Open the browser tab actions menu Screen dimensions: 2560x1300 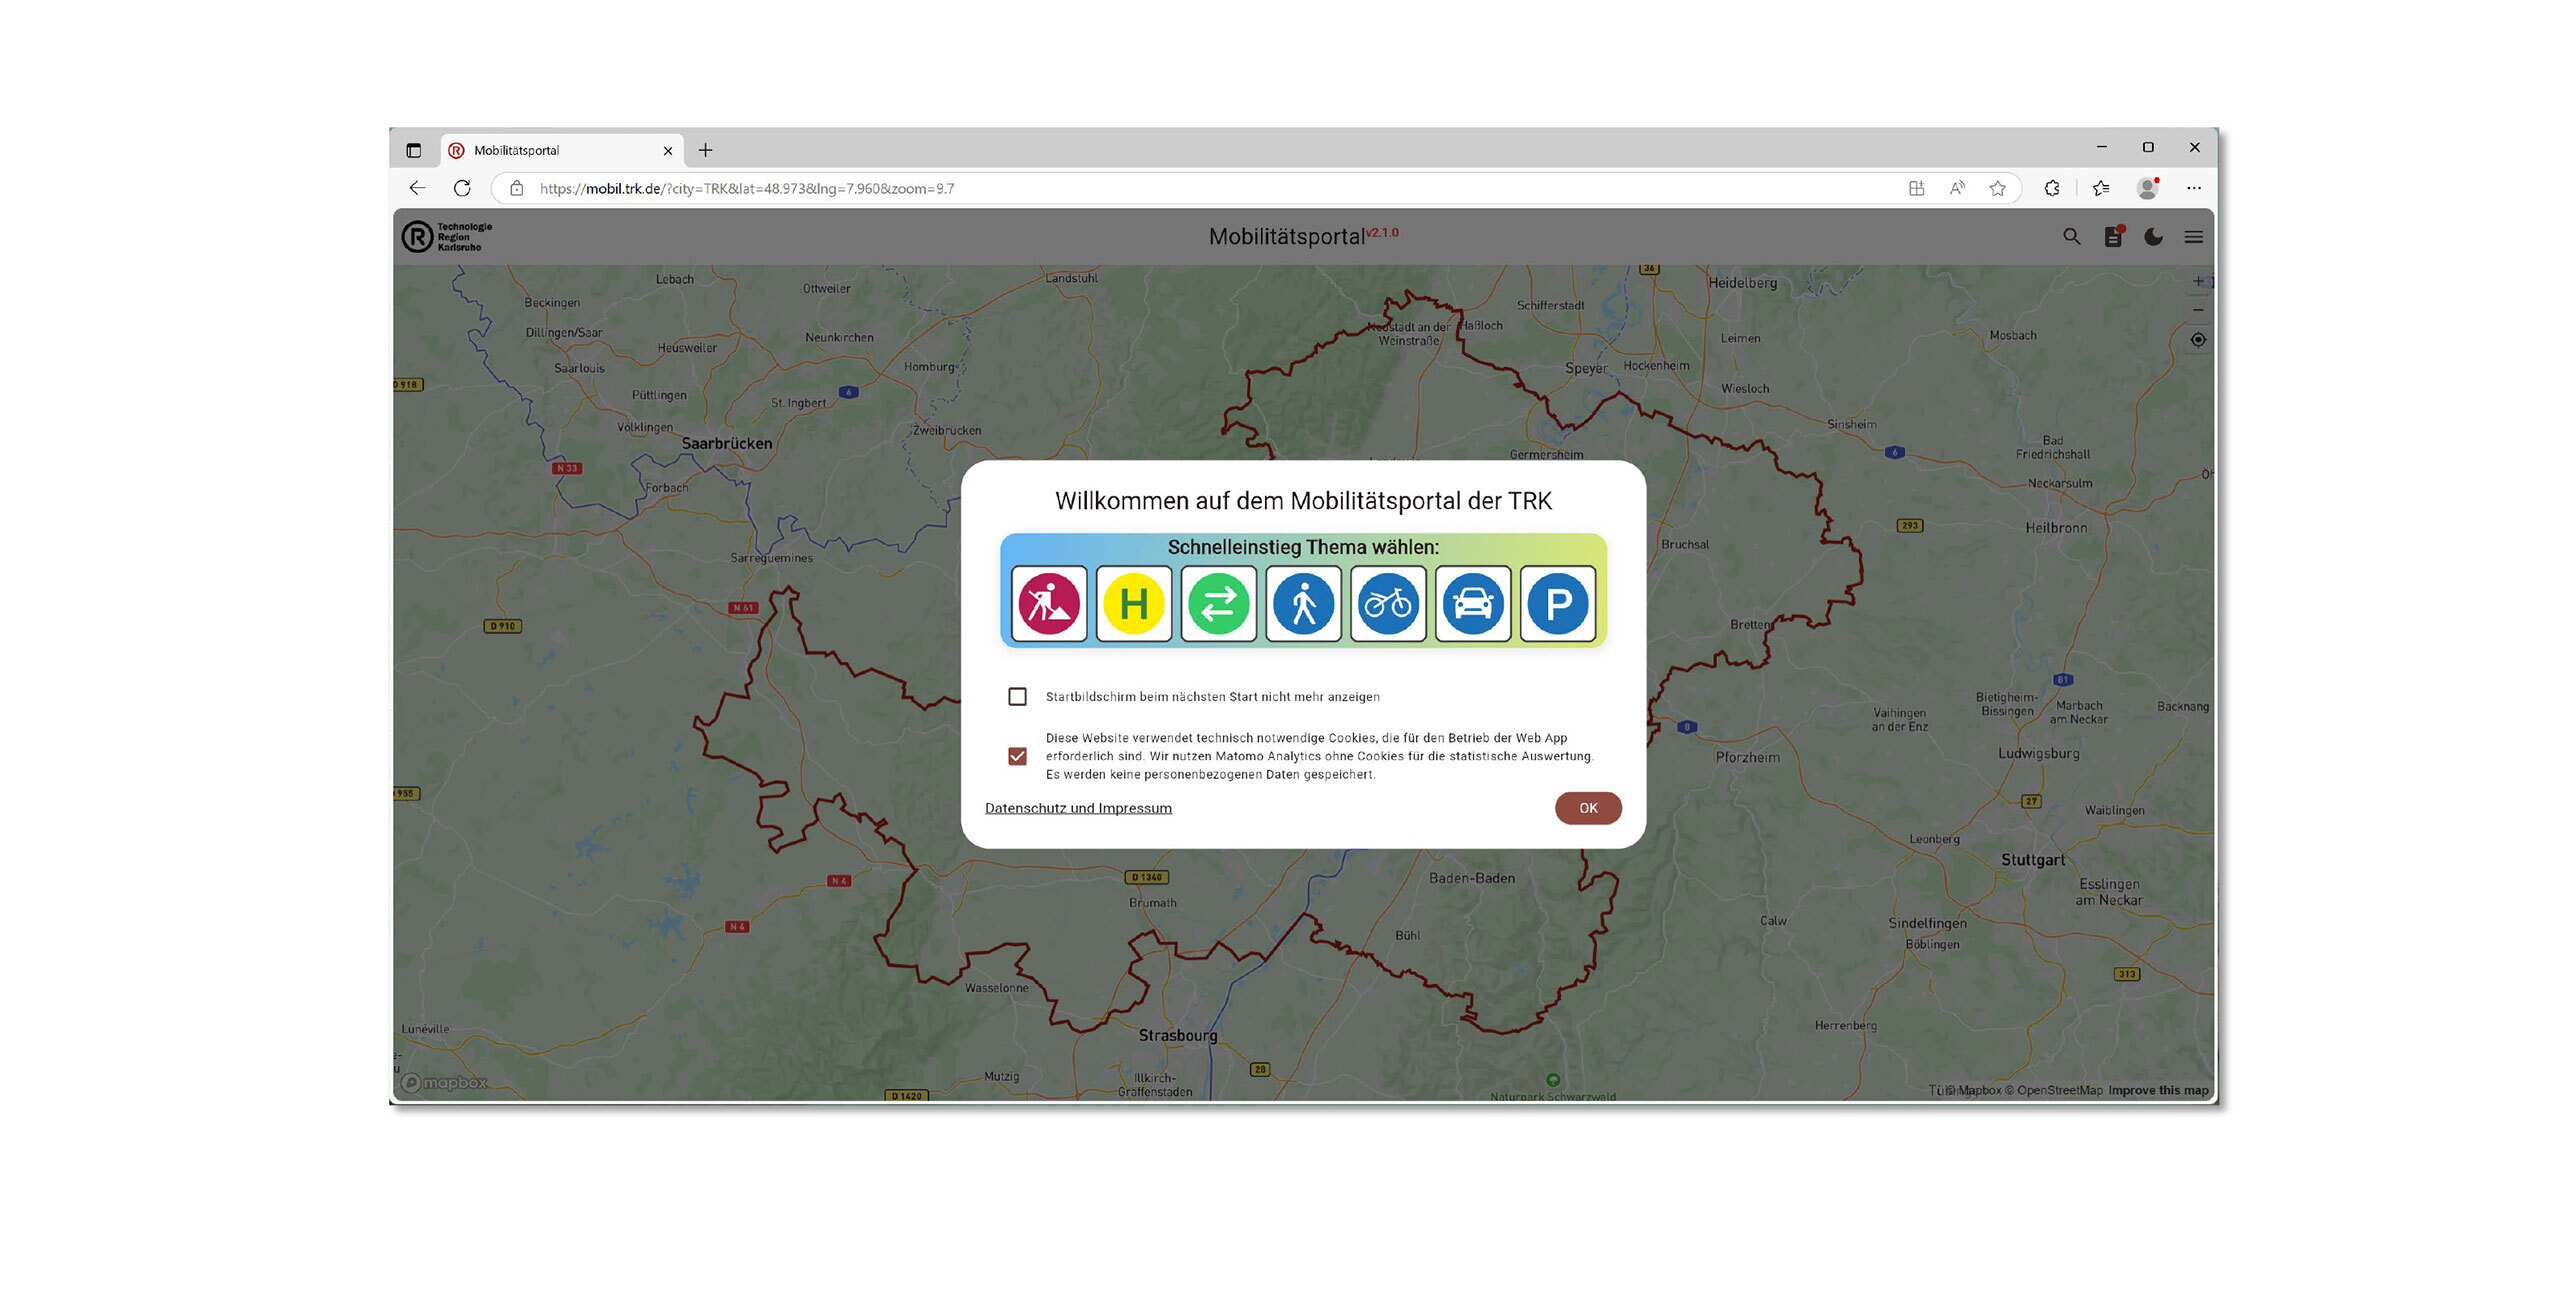point(413,150)
